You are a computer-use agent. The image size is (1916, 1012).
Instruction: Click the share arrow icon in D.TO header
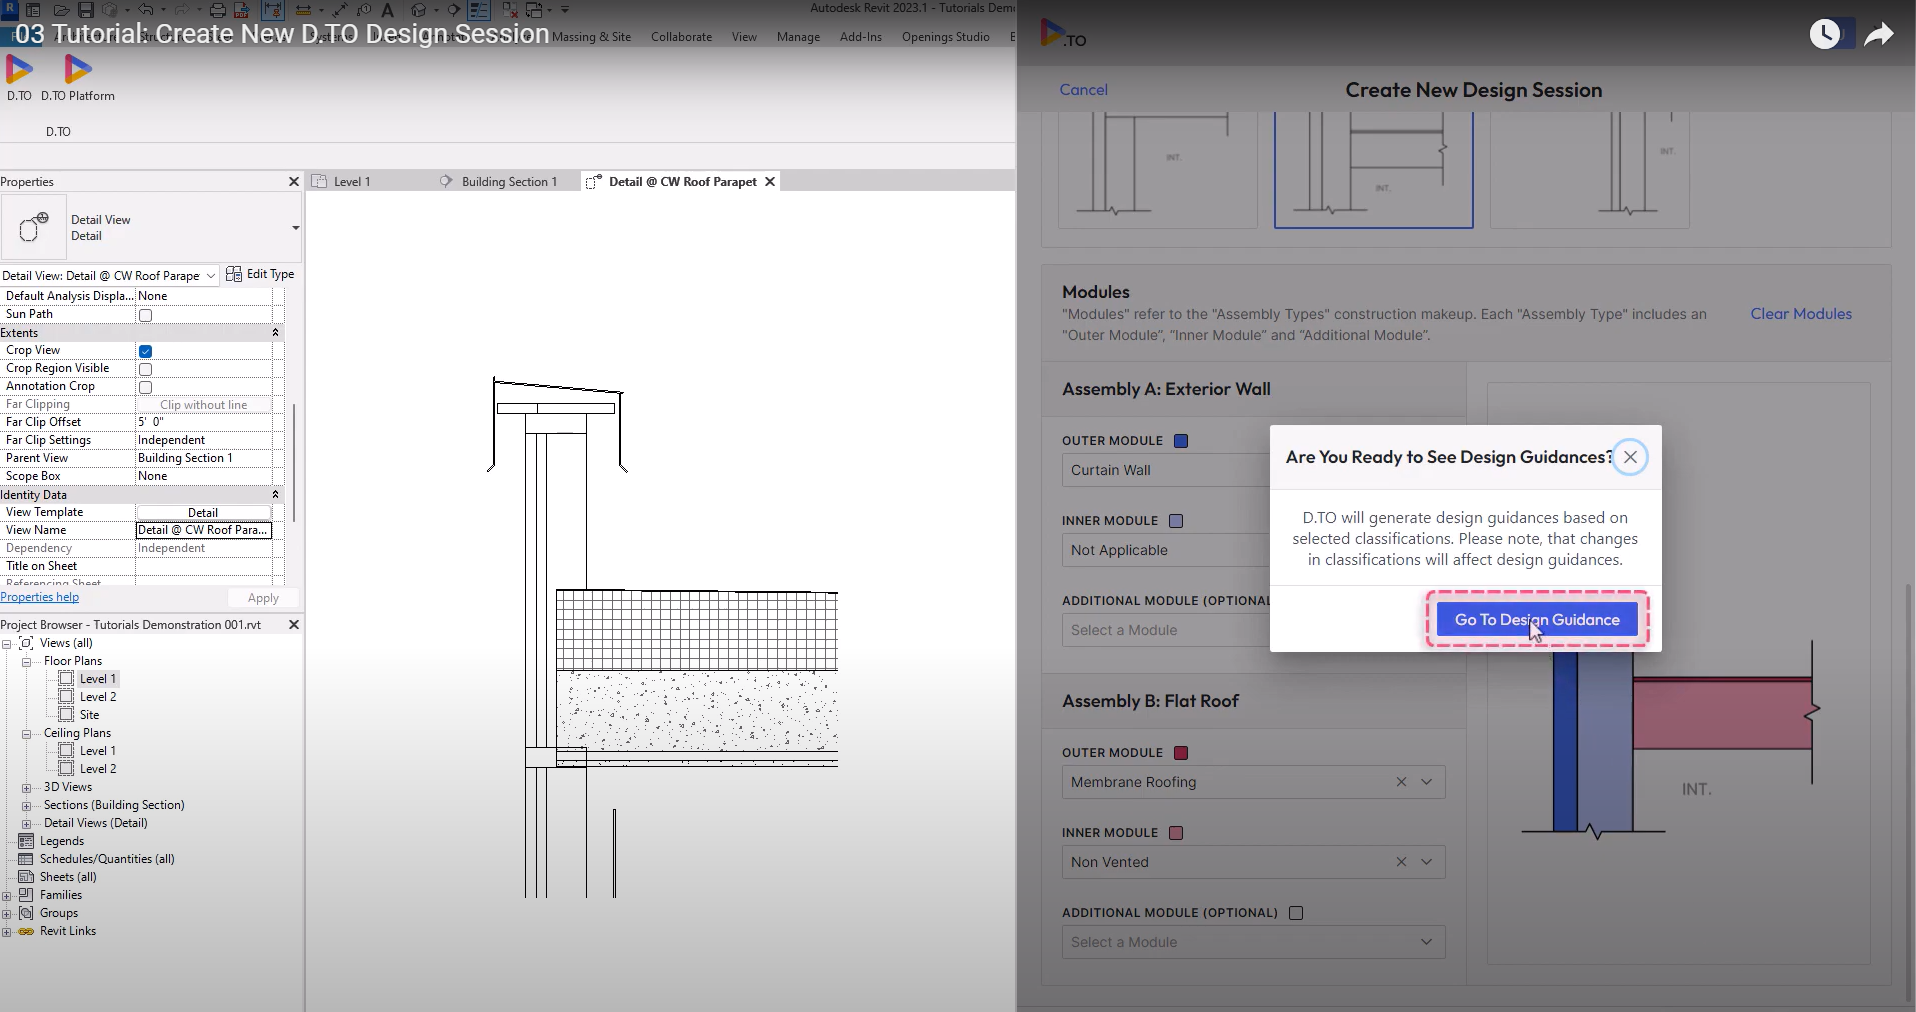coord(1879,33)
